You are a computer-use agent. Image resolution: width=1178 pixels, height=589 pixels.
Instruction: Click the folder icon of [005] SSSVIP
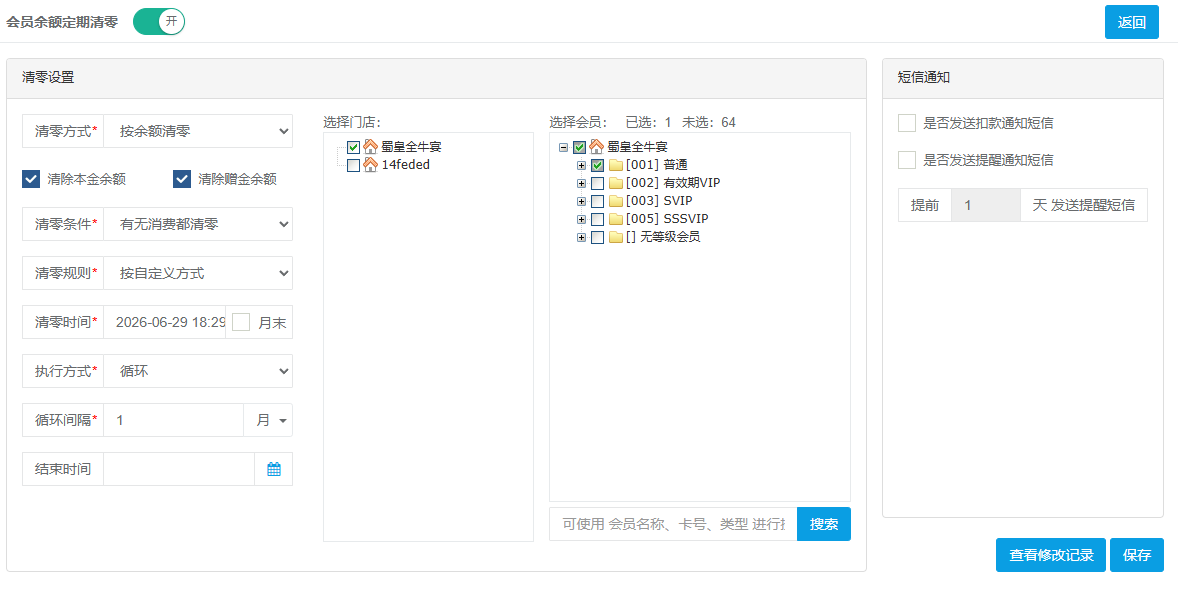615,219
